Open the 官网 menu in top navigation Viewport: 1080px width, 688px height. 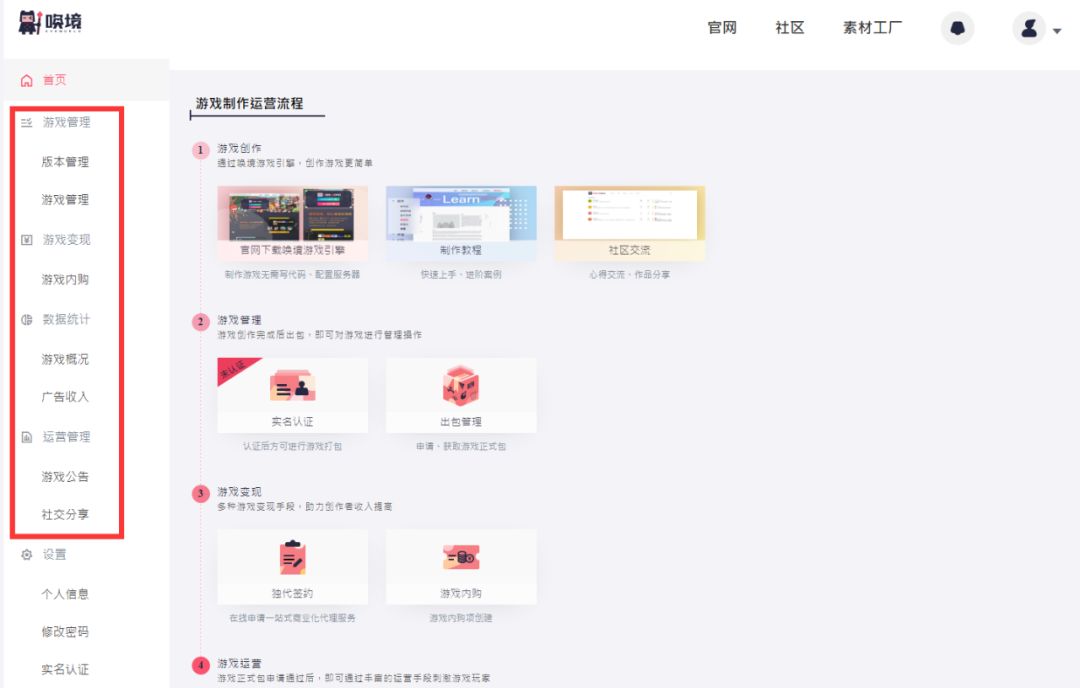[722, 28]
